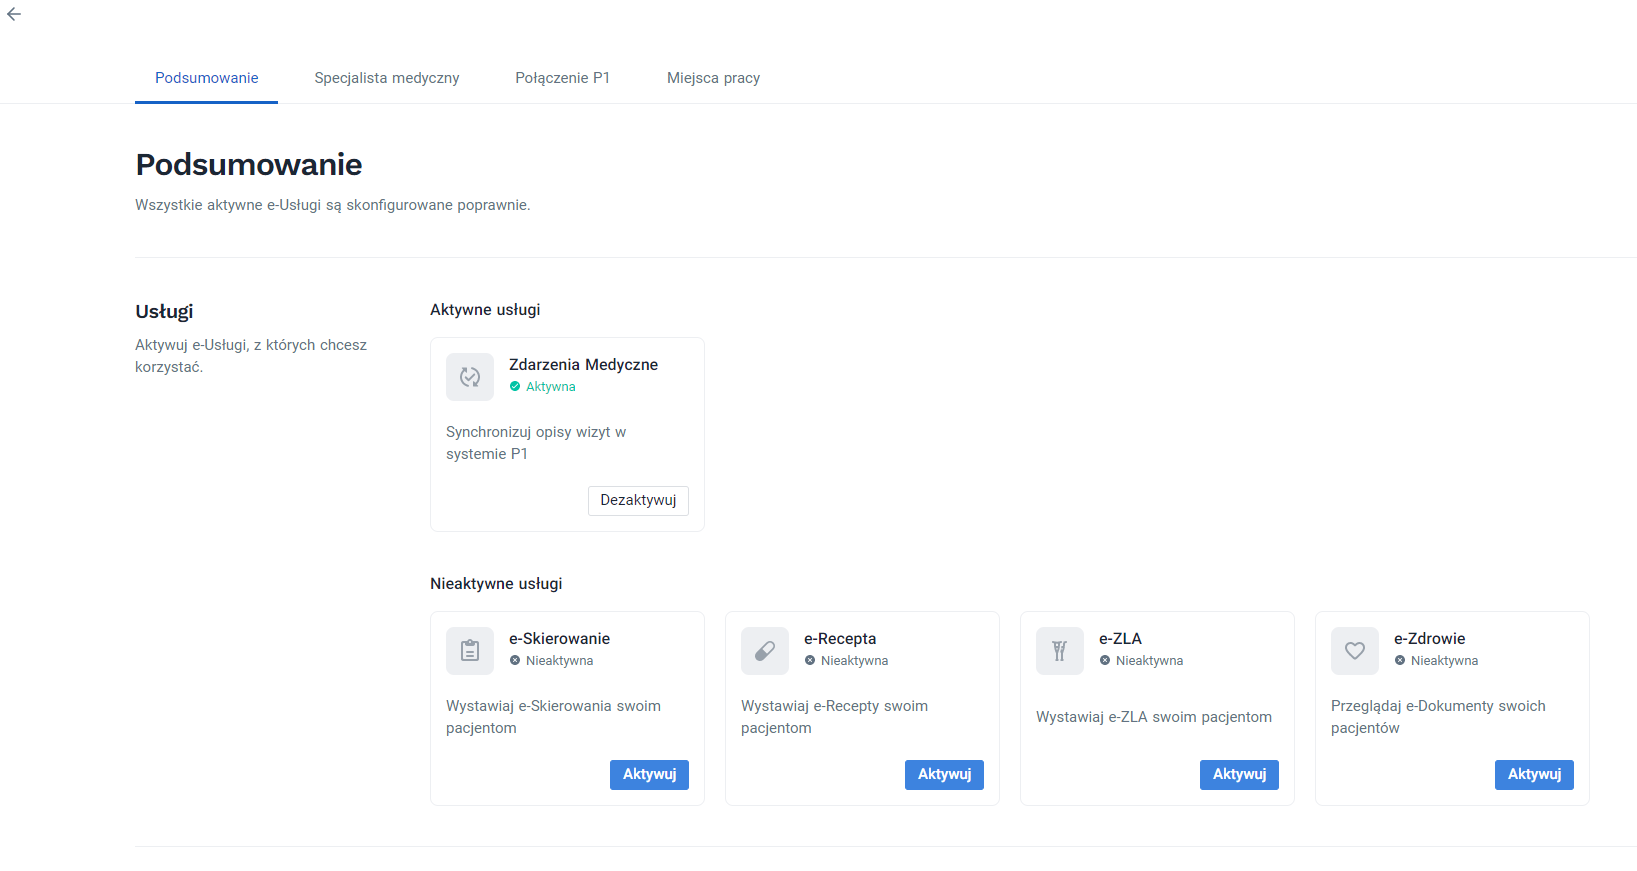
Task: Click the e-Recepta Nieaktywna status icon
Action: 810,661
